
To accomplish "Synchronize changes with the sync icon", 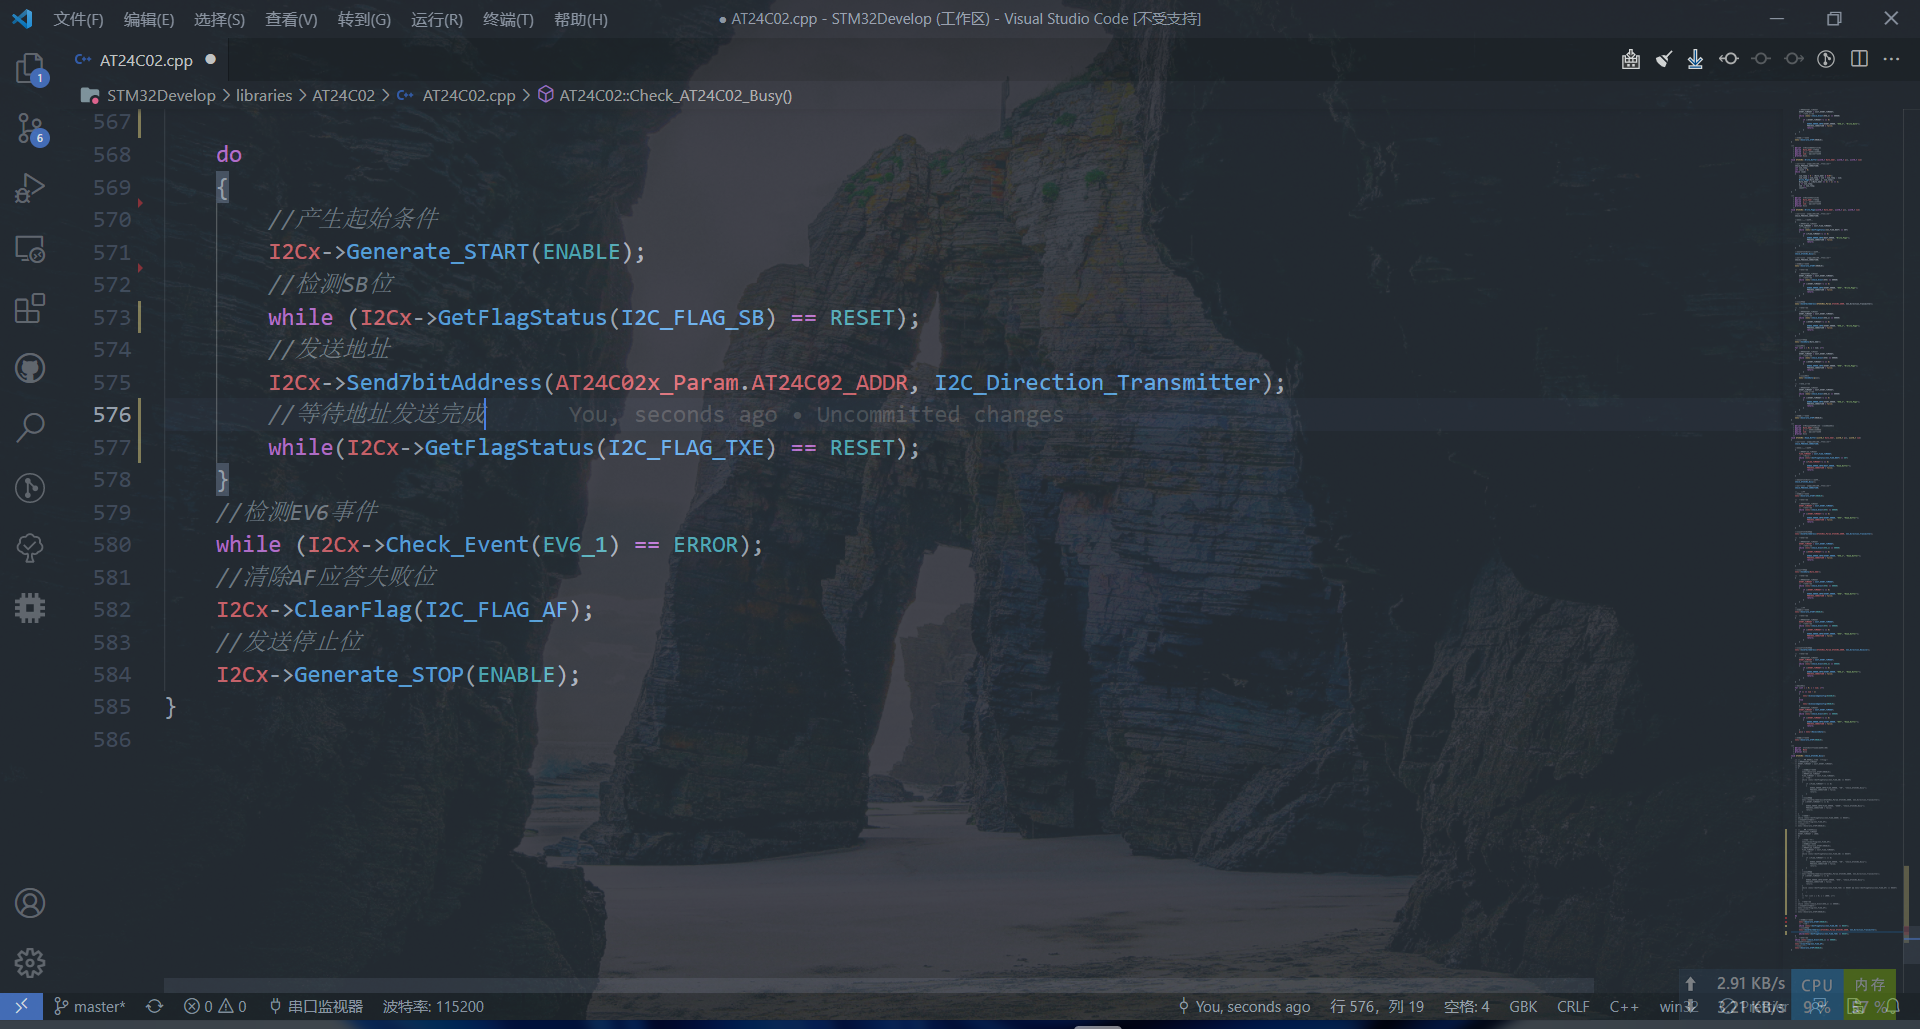I will (154, 1006).
